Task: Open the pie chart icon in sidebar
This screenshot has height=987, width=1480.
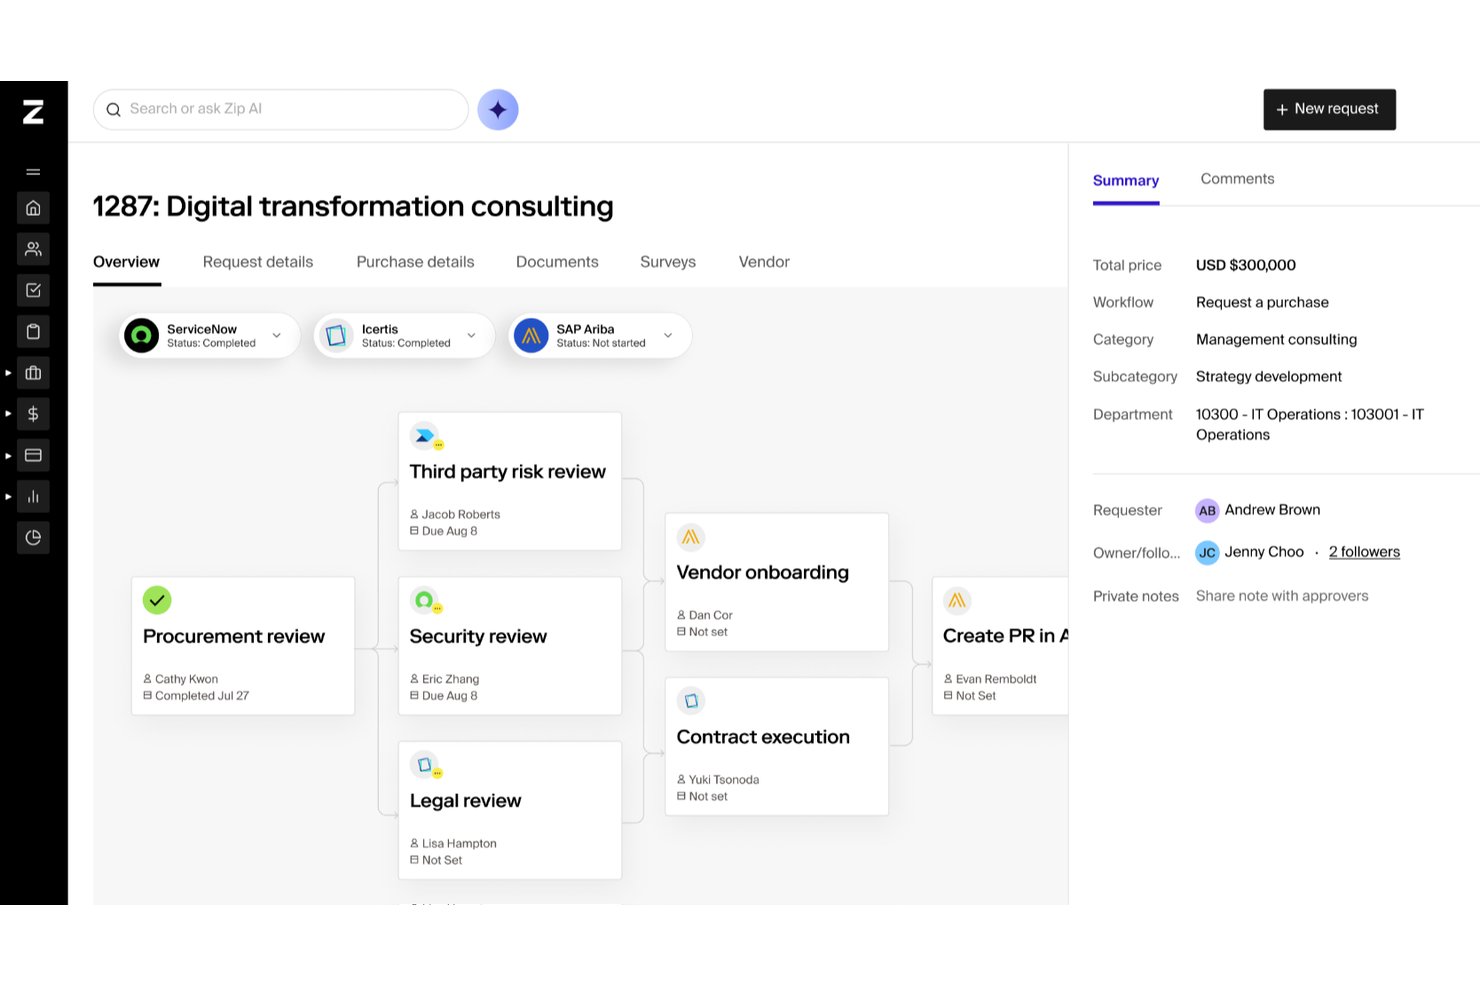Action: click(33, 538)
